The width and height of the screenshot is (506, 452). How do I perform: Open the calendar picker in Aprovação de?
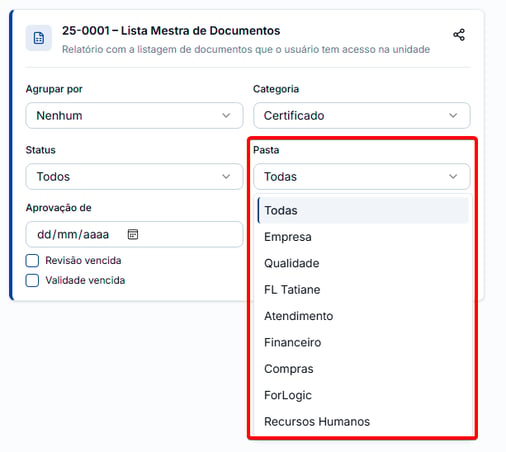tap(133, 234)
